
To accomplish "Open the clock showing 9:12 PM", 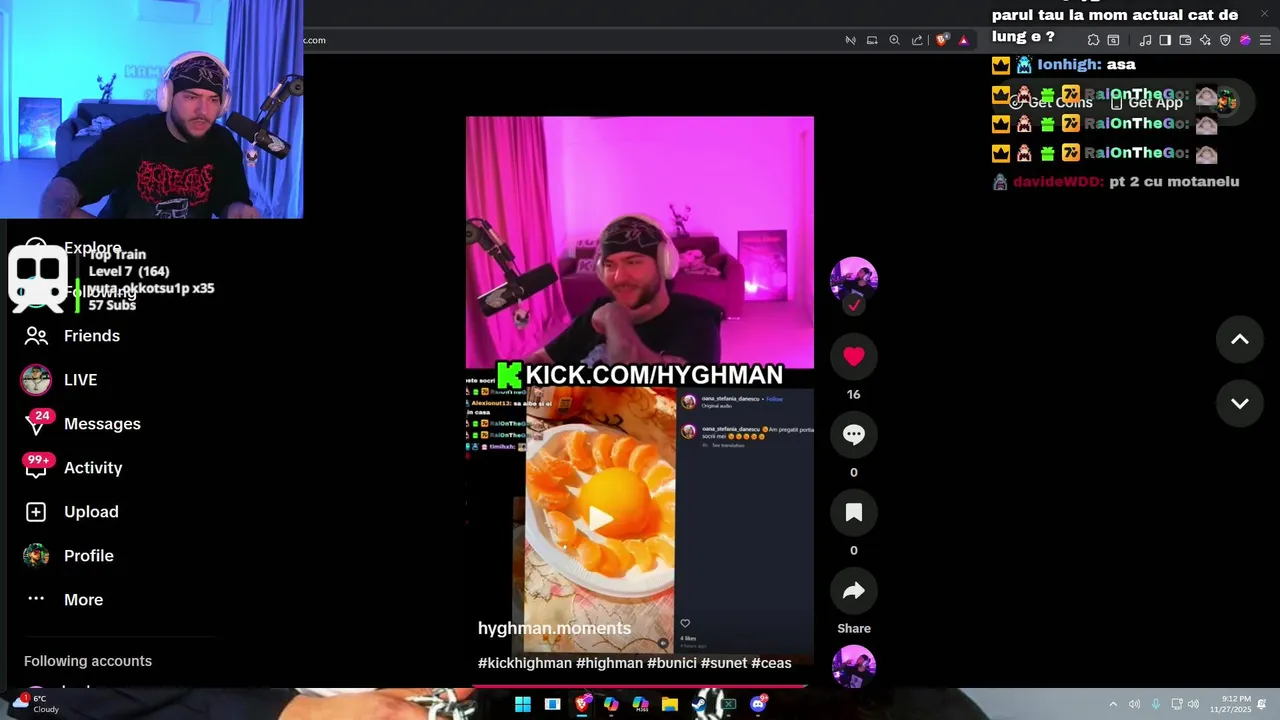I will pyautogui.click(x=1230, y=704).
